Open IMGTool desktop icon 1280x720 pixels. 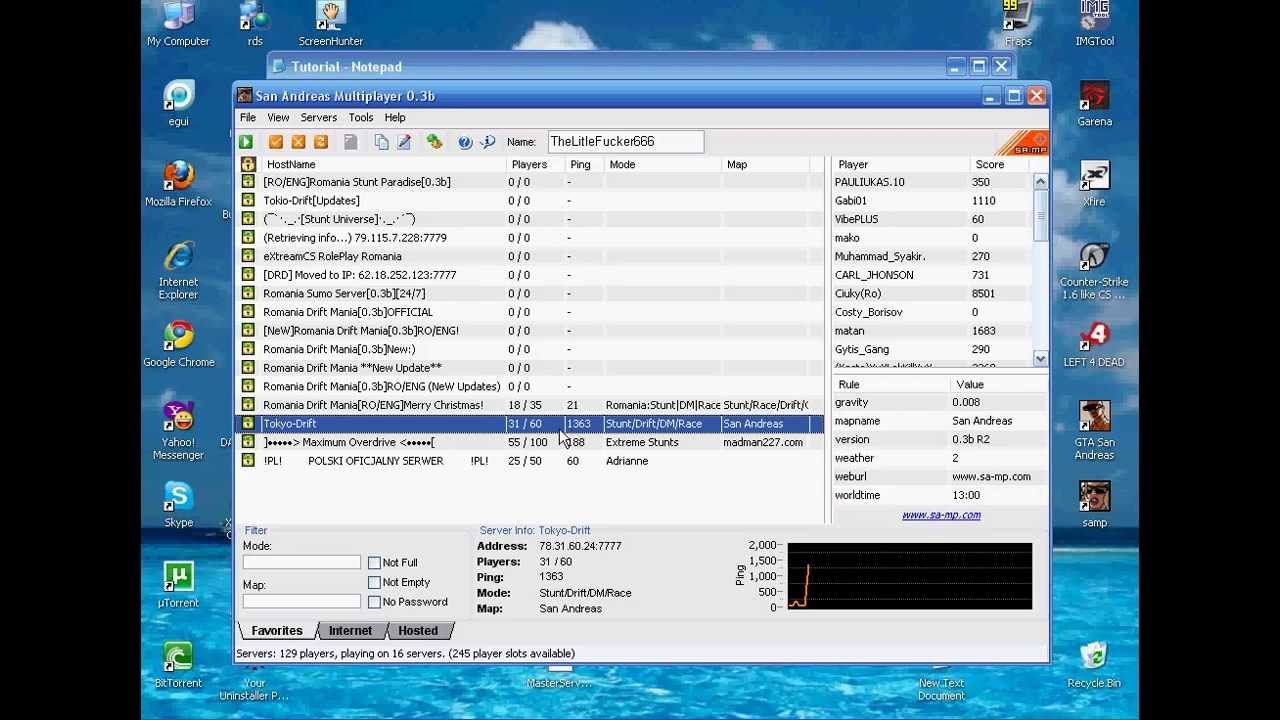1094,24
